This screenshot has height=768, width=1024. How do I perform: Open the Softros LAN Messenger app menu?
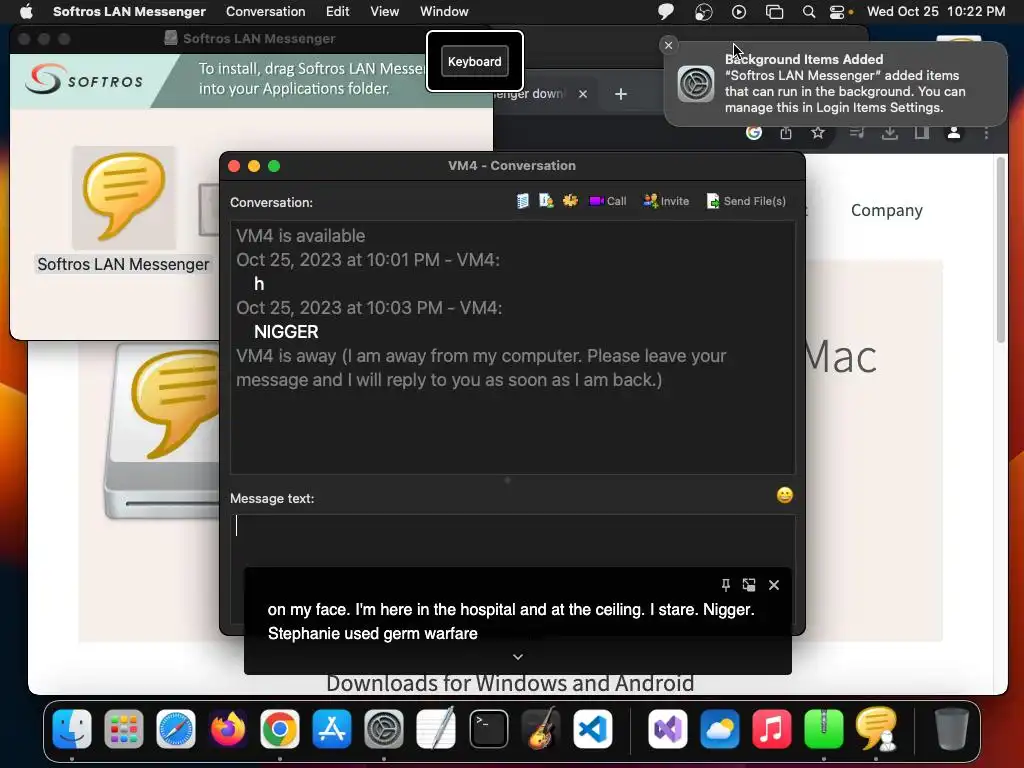pyautogui.click(x=129, y=11)
